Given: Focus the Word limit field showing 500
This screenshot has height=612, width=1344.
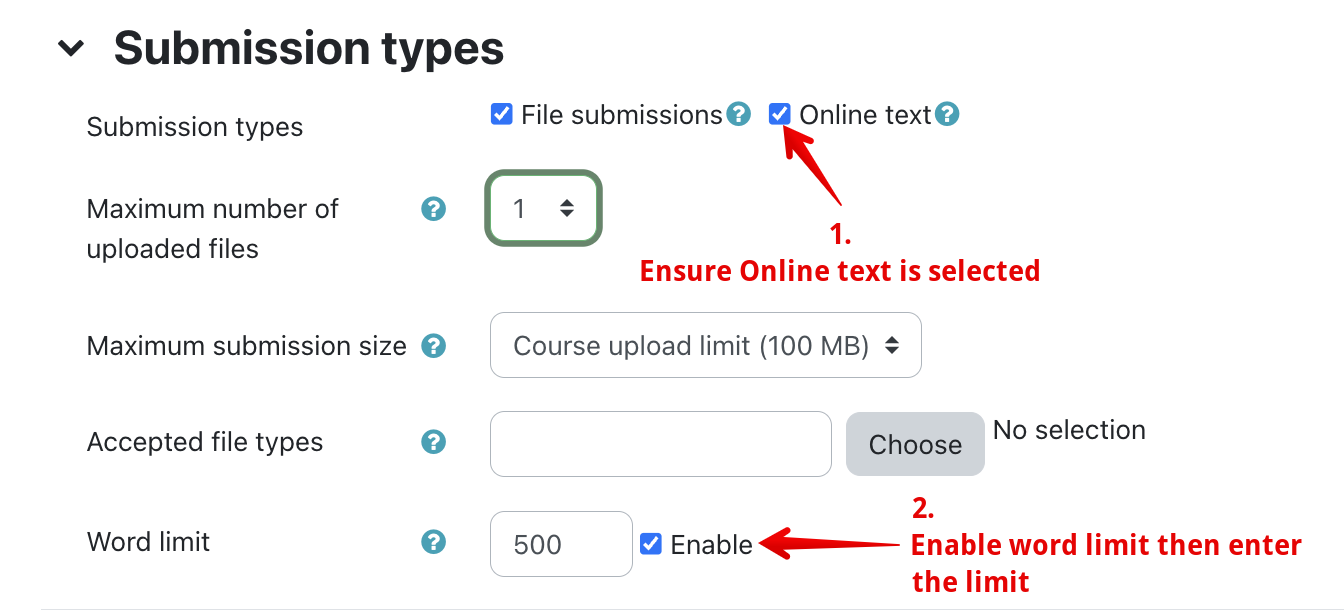Looking at the screenshot, I should (561, 544).
